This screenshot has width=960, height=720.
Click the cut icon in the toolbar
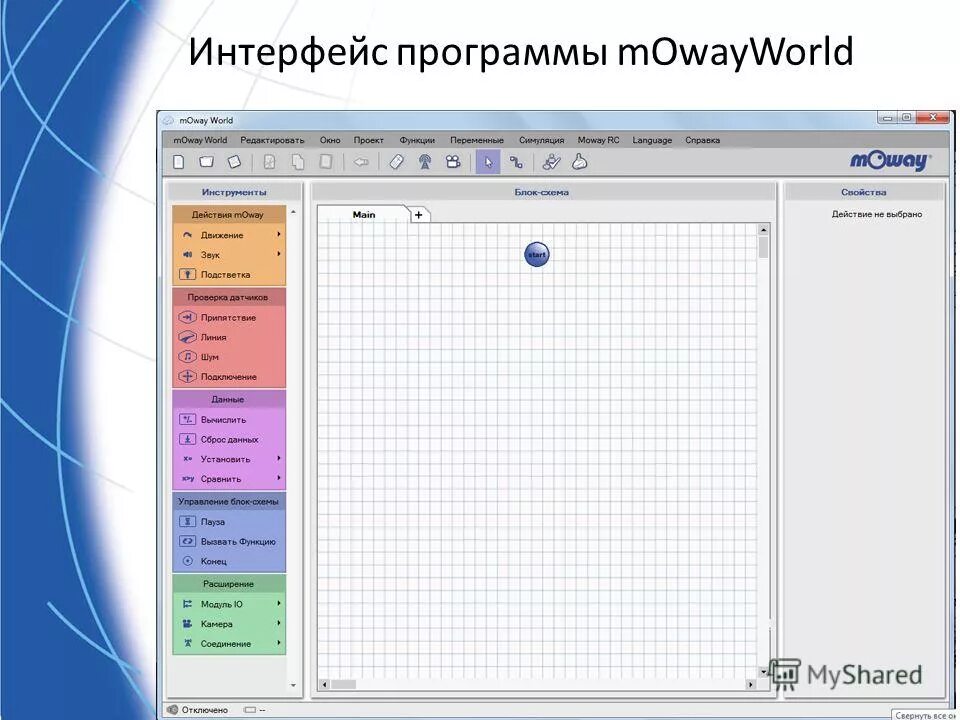click(x=269, y=162)
